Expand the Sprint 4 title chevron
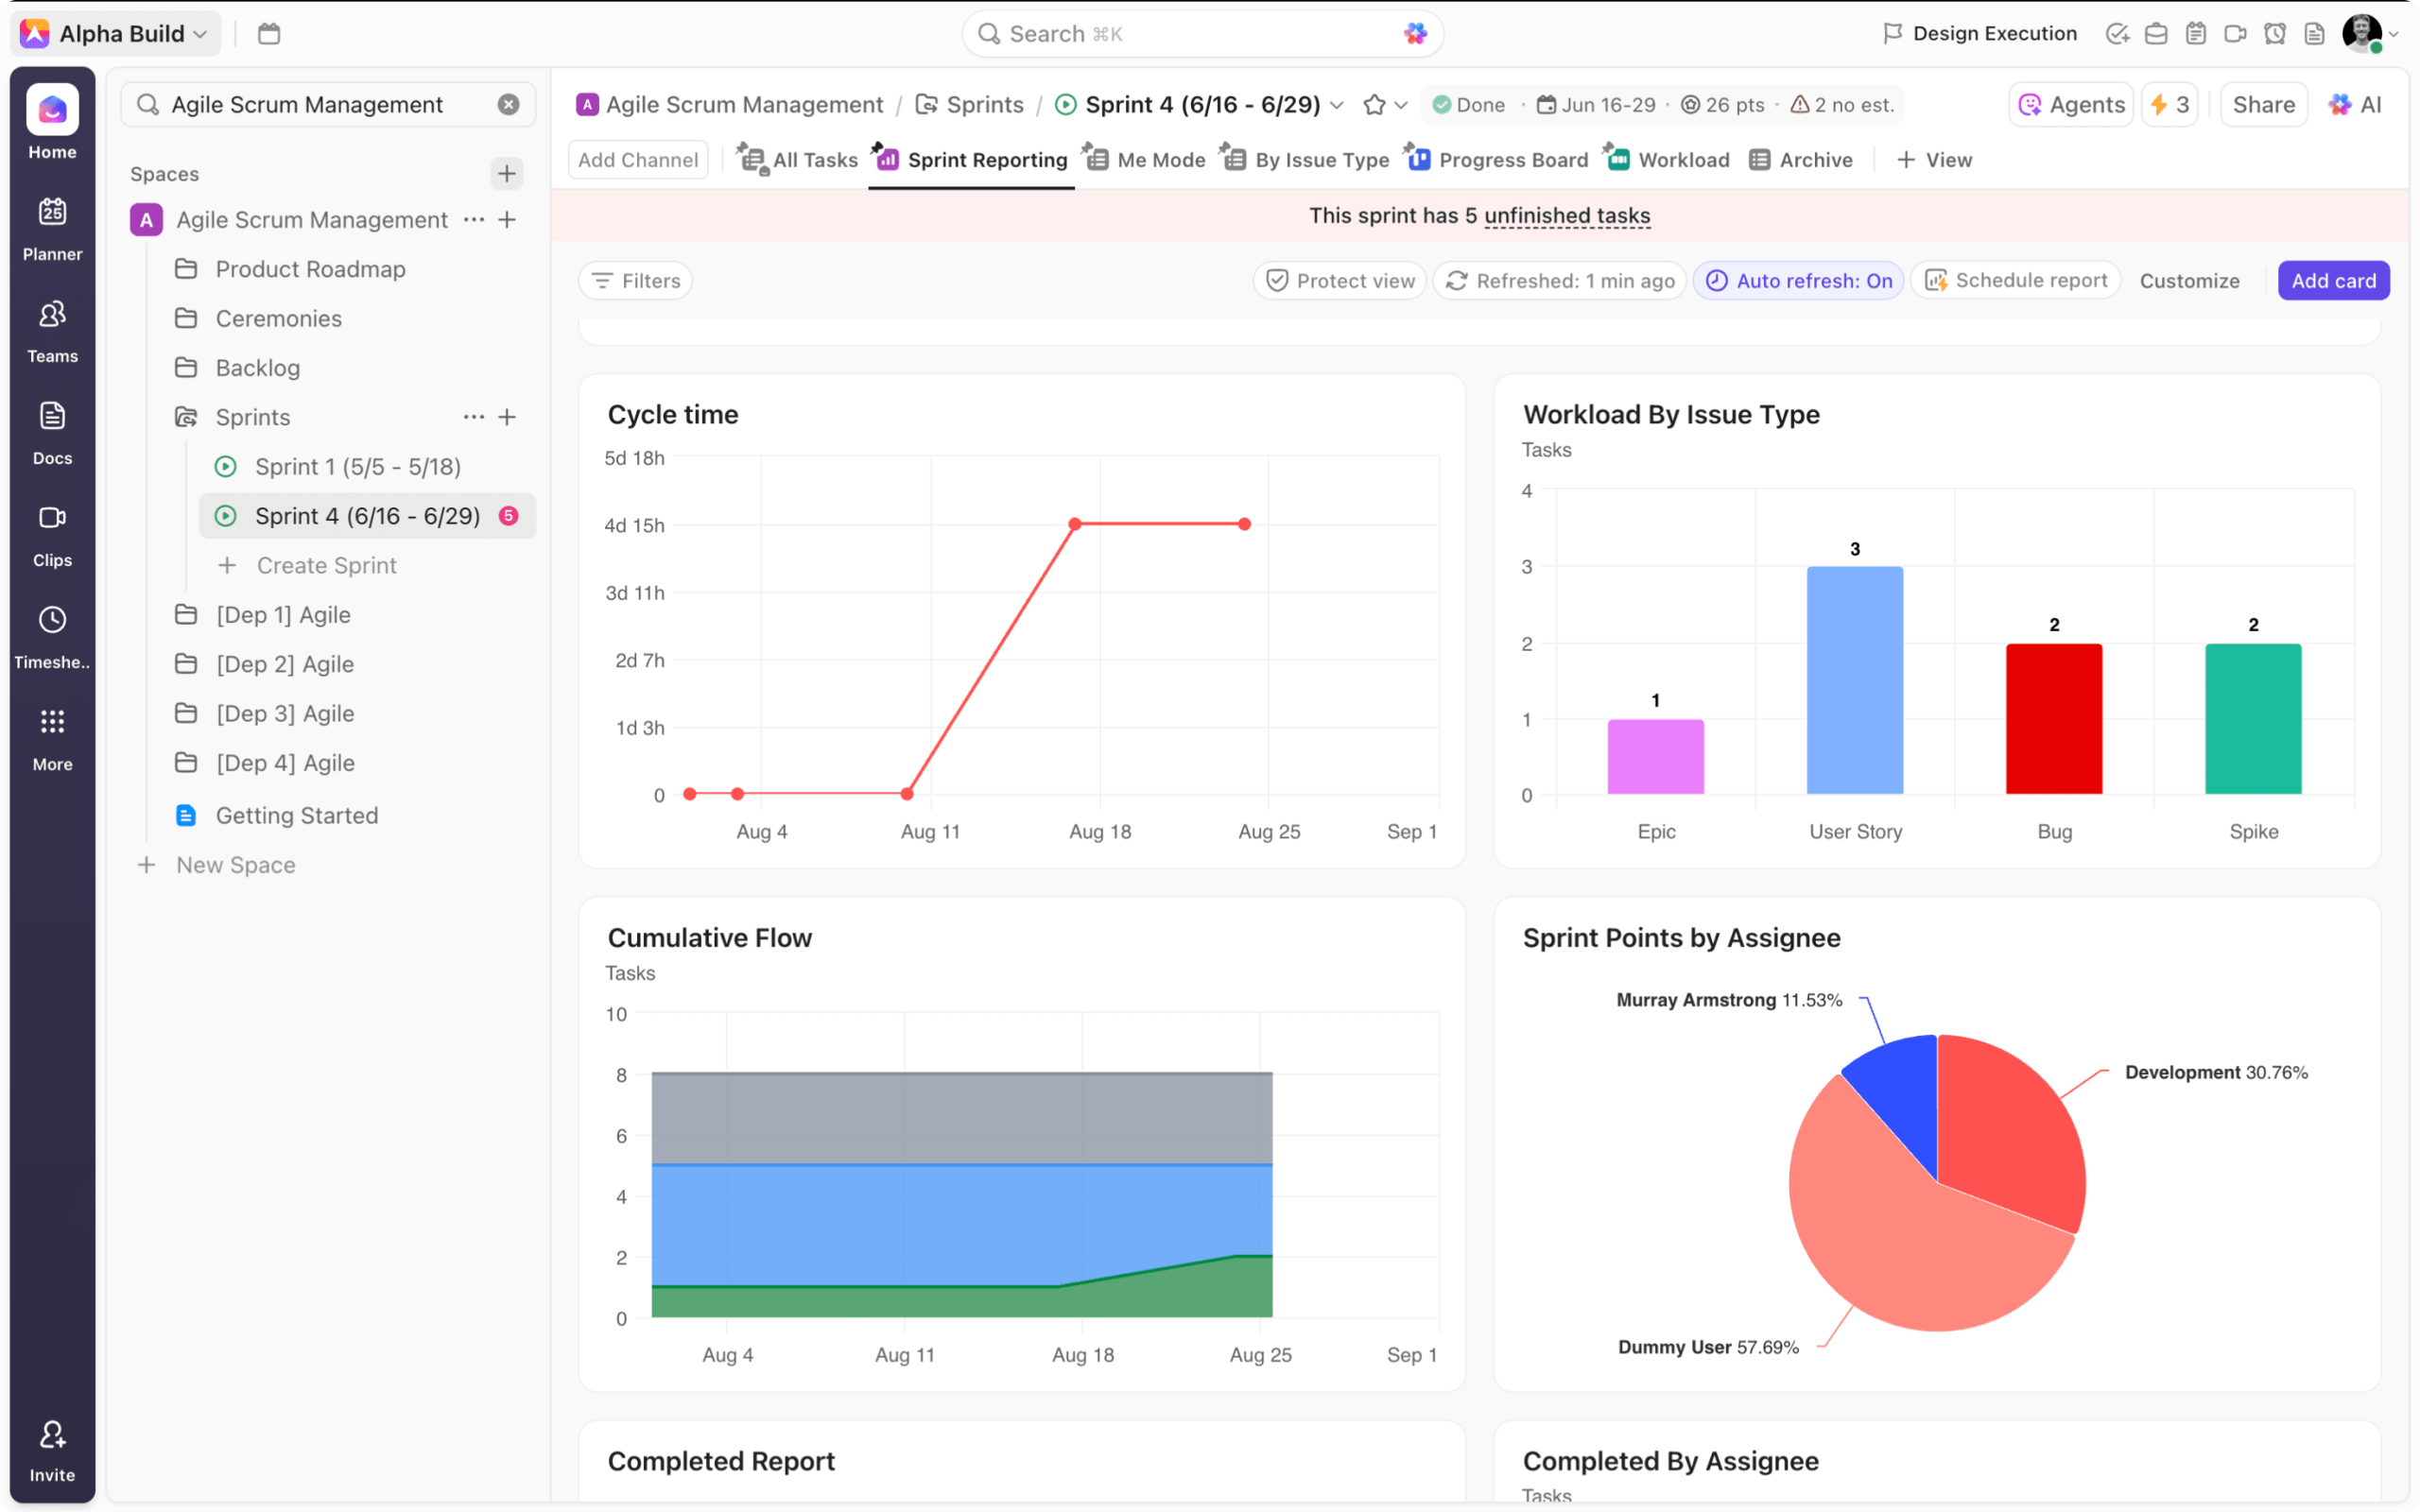 click(x=1337, y=105)
